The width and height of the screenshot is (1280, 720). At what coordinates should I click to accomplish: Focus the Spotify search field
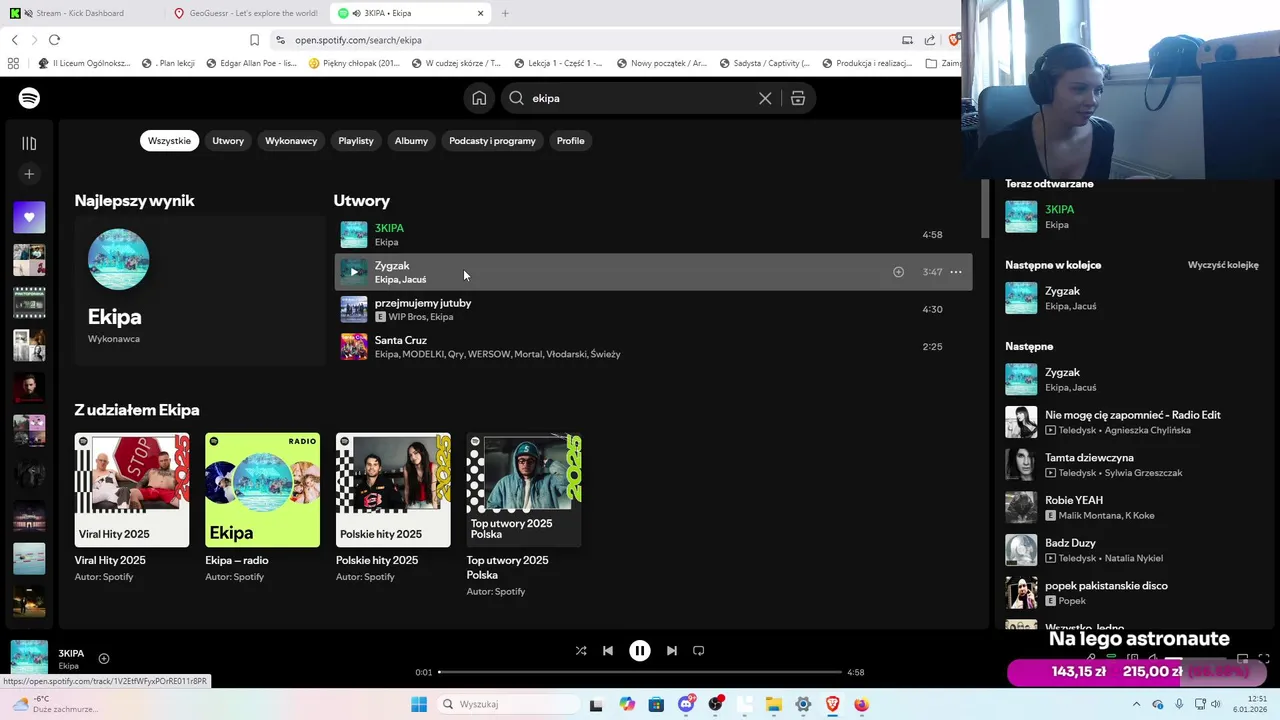coord(640,98)
